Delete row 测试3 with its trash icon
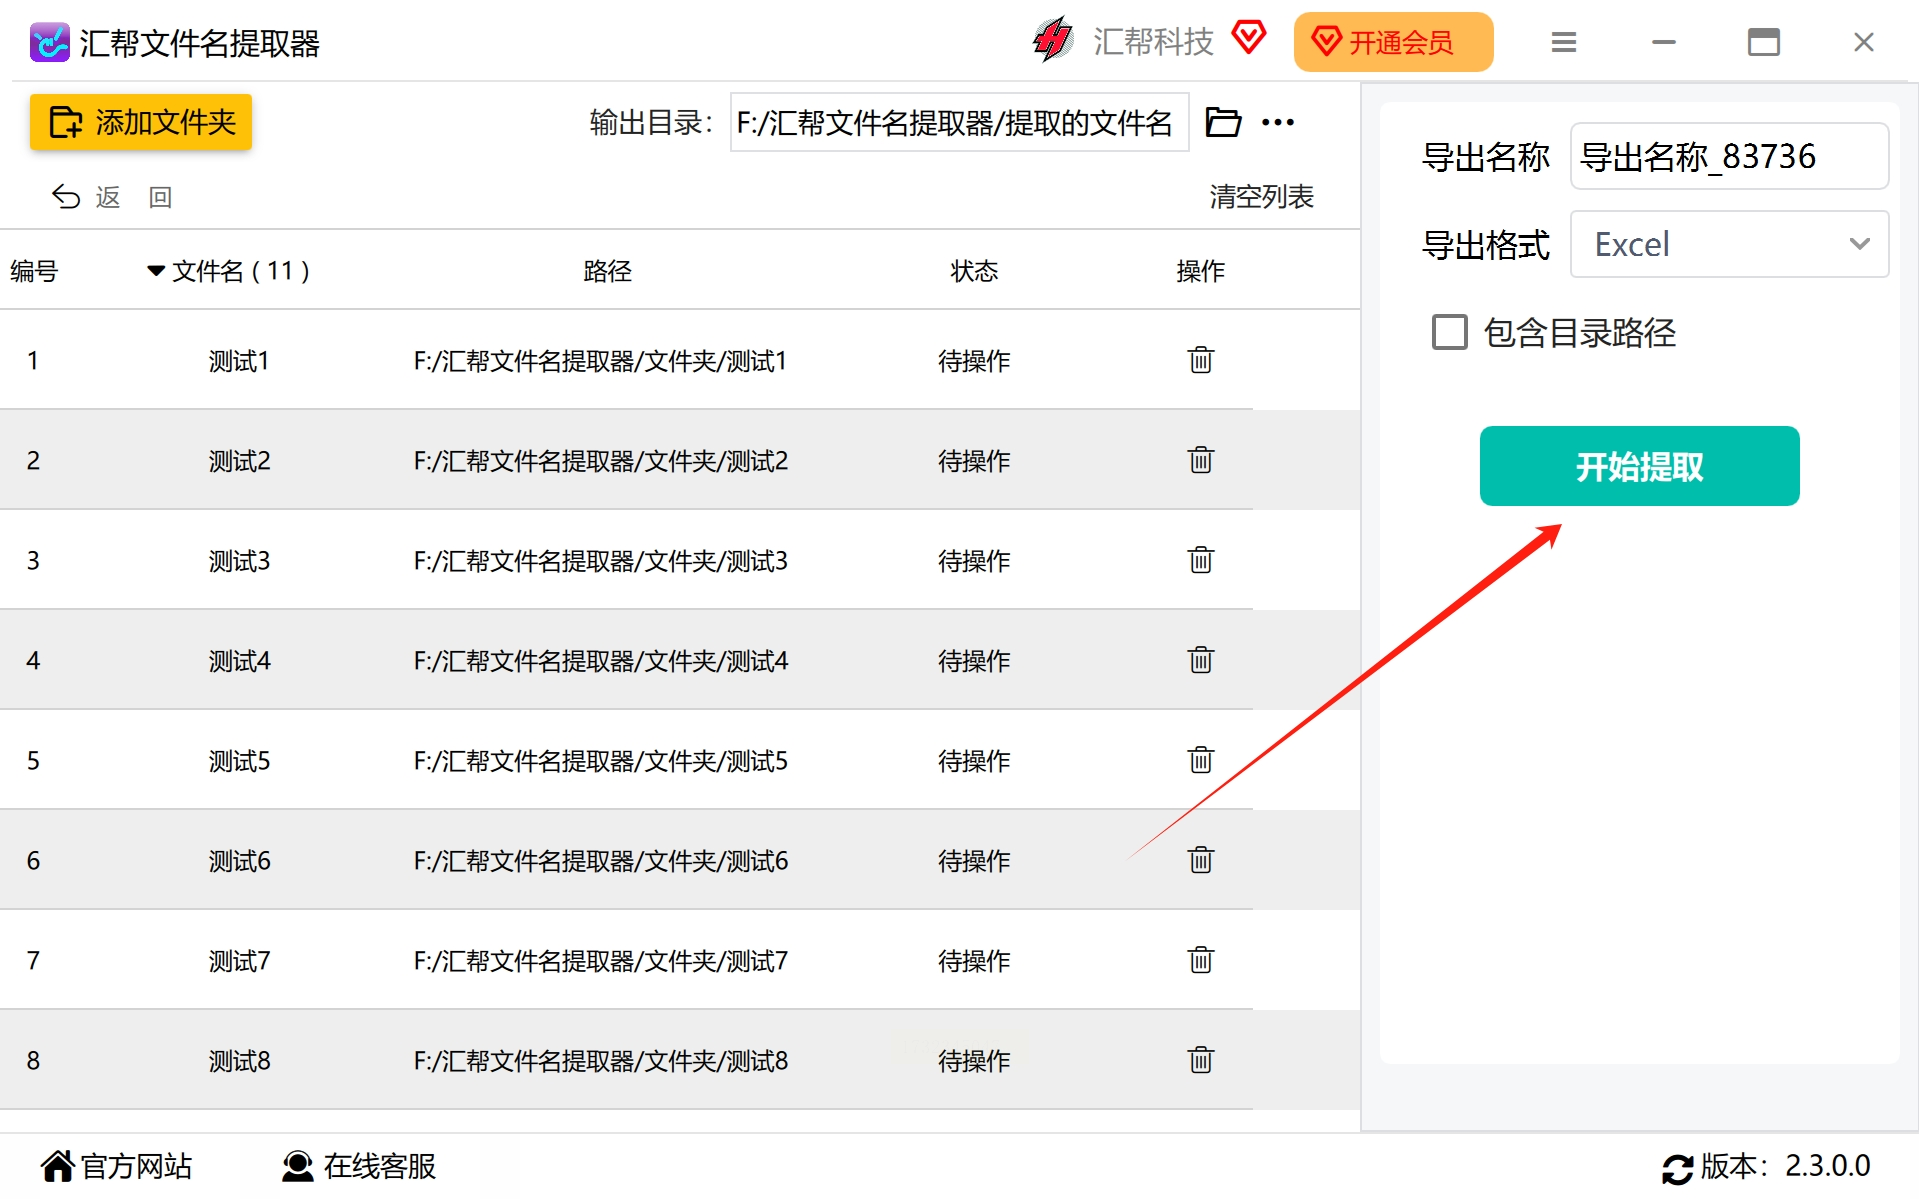 [x=1200, y=560]
